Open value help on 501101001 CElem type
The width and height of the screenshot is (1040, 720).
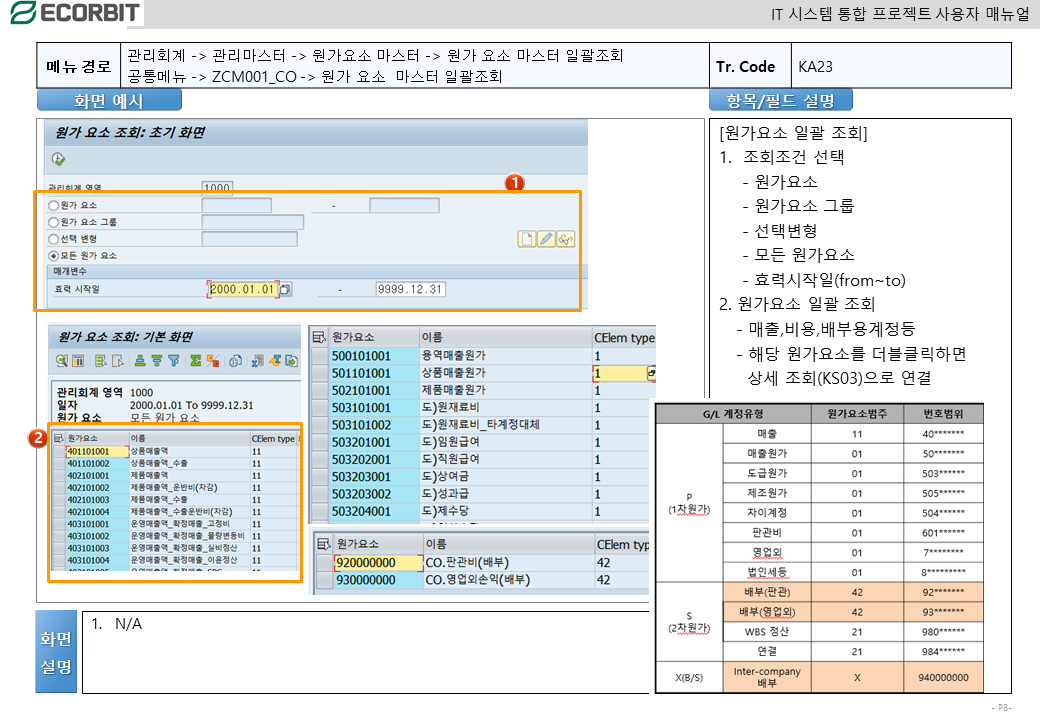click(x=652, y=373)
